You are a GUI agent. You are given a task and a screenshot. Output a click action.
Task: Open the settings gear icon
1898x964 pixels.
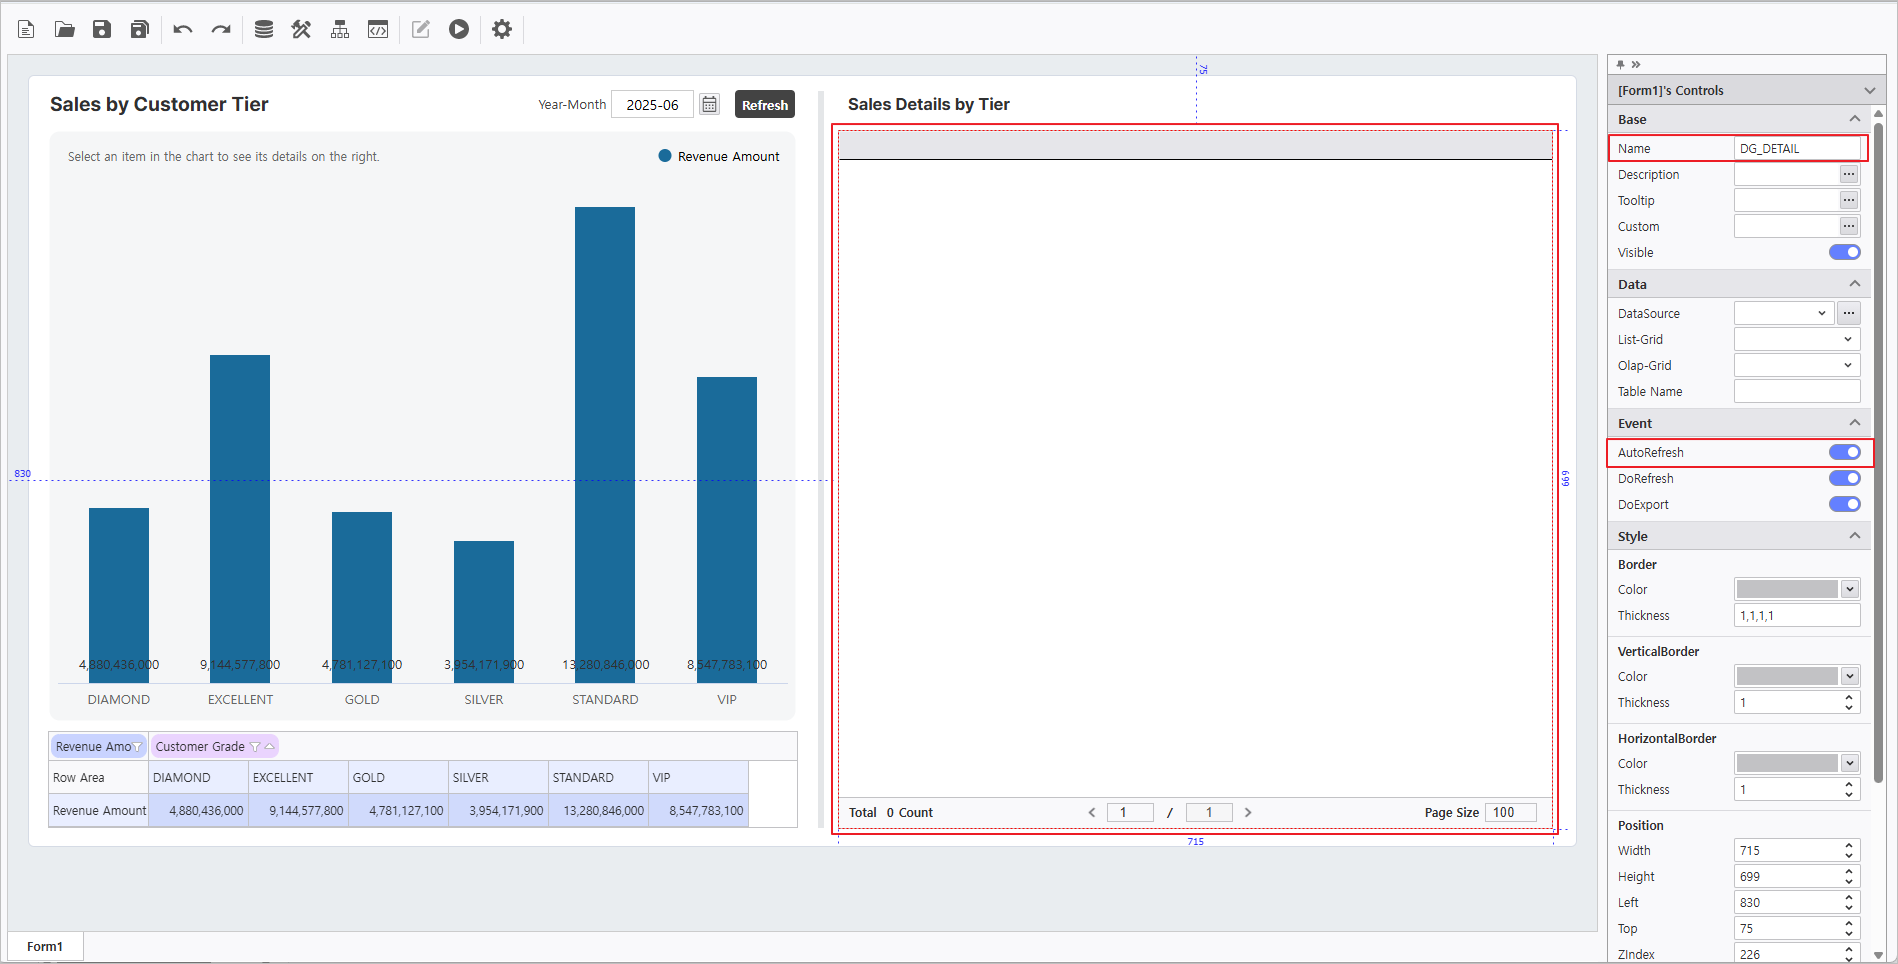pyautogui.click(x=502, y=29)
